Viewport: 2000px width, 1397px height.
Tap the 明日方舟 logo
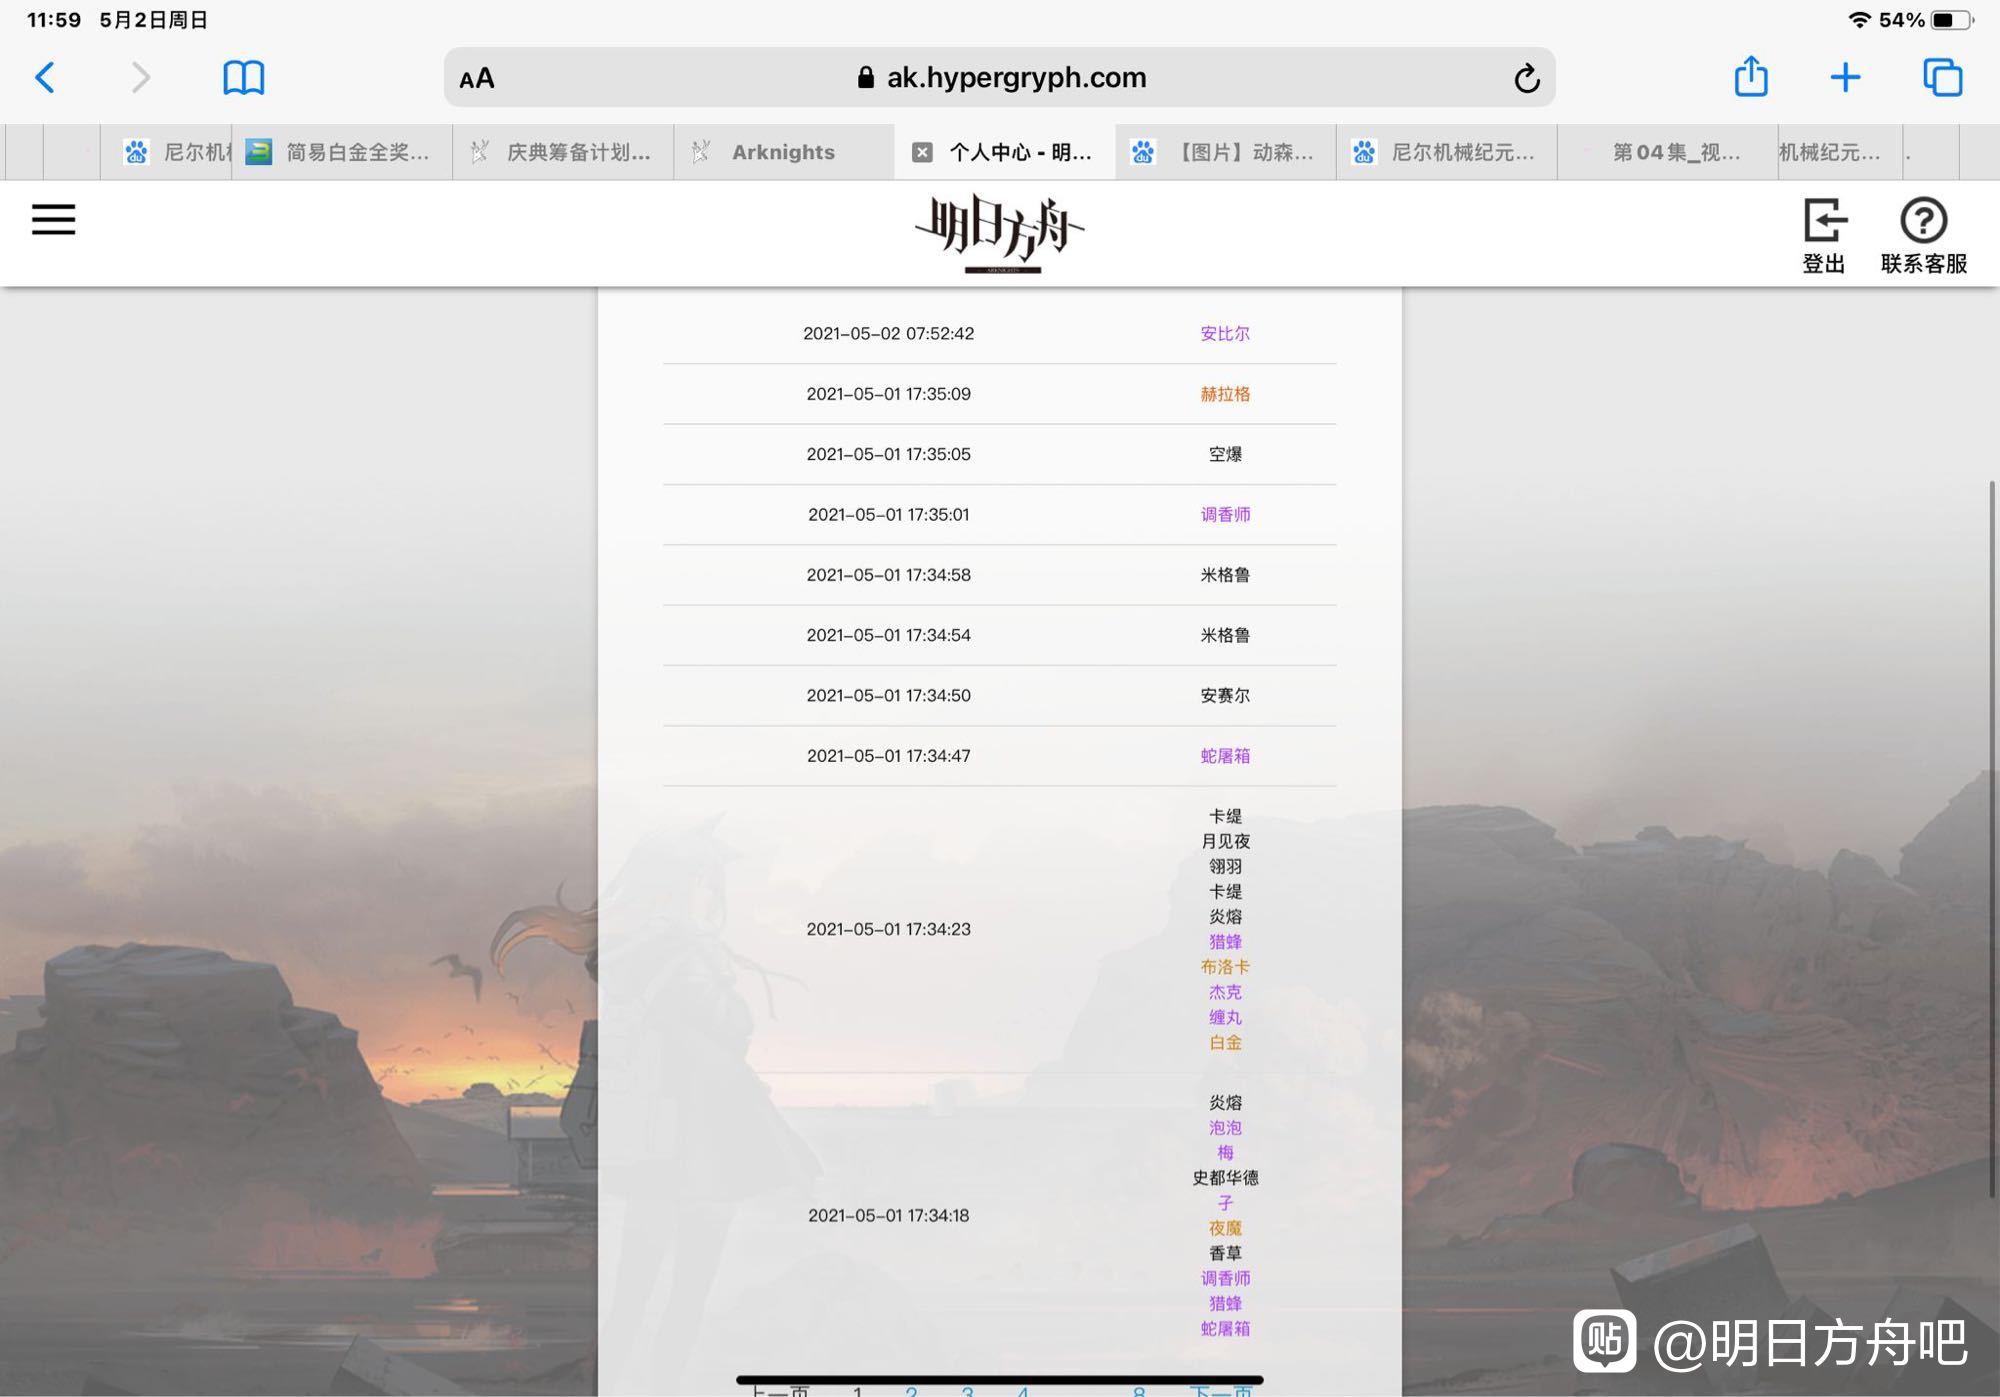click(1000, 234)
